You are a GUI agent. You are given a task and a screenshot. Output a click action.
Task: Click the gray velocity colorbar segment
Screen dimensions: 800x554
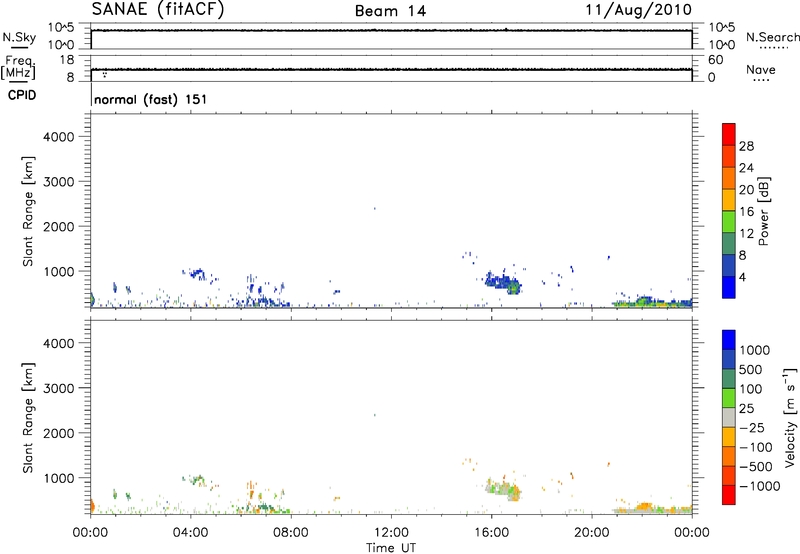(x=729, y=417)
